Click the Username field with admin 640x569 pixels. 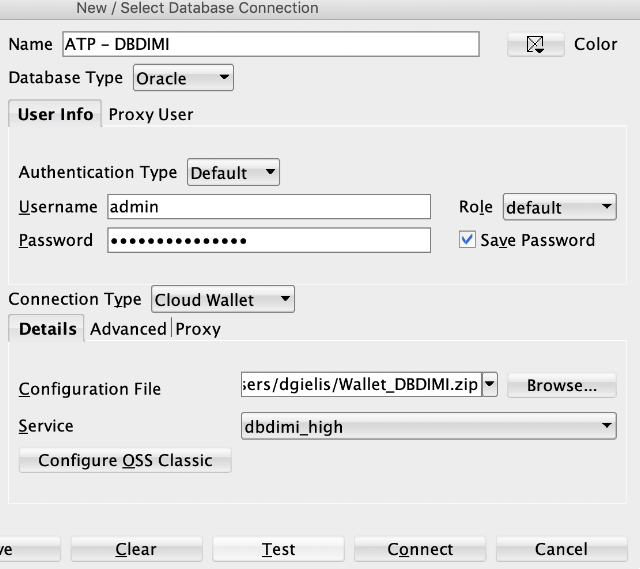(x=269, y=207)
